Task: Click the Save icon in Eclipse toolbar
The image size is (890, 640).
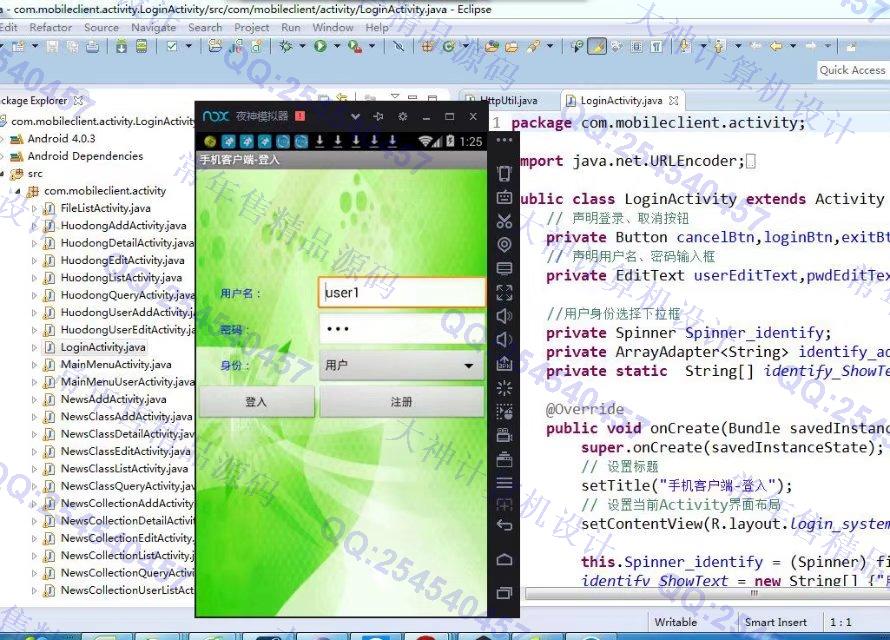Action: 53,47
